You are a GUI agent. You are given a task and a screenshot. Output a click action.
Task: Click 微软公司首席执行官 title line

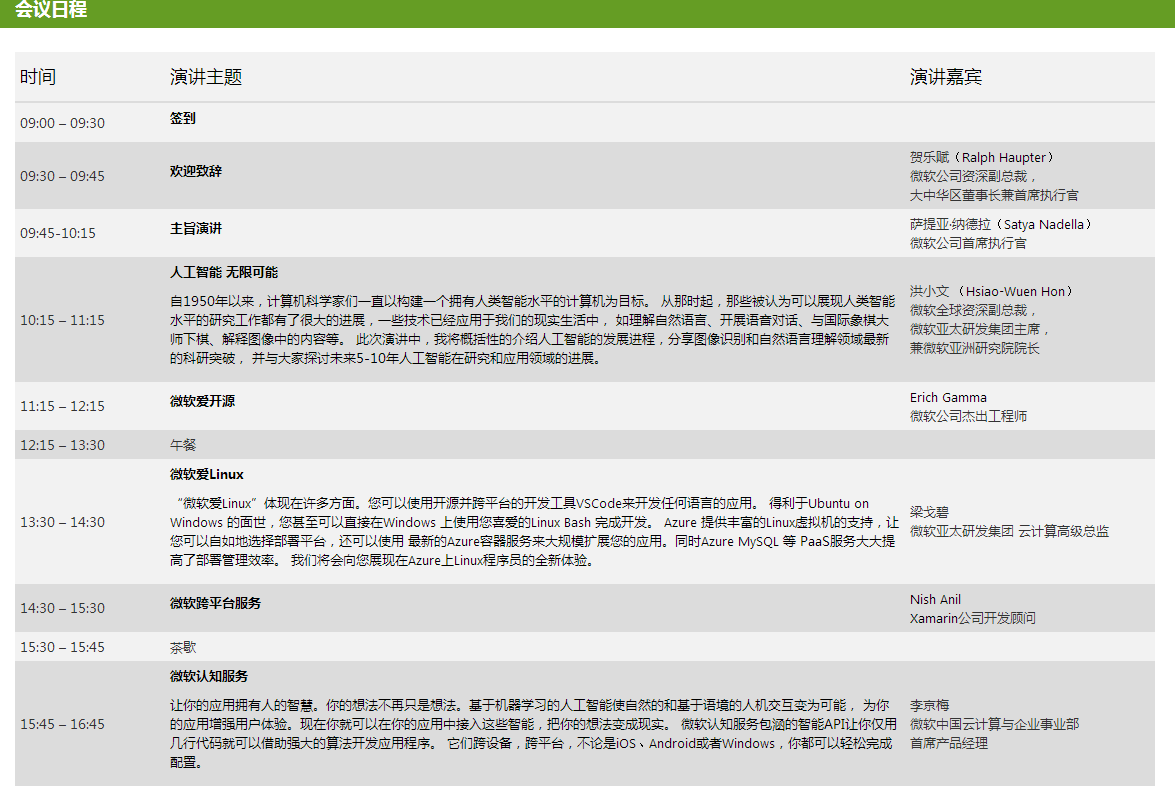[968, 243]
